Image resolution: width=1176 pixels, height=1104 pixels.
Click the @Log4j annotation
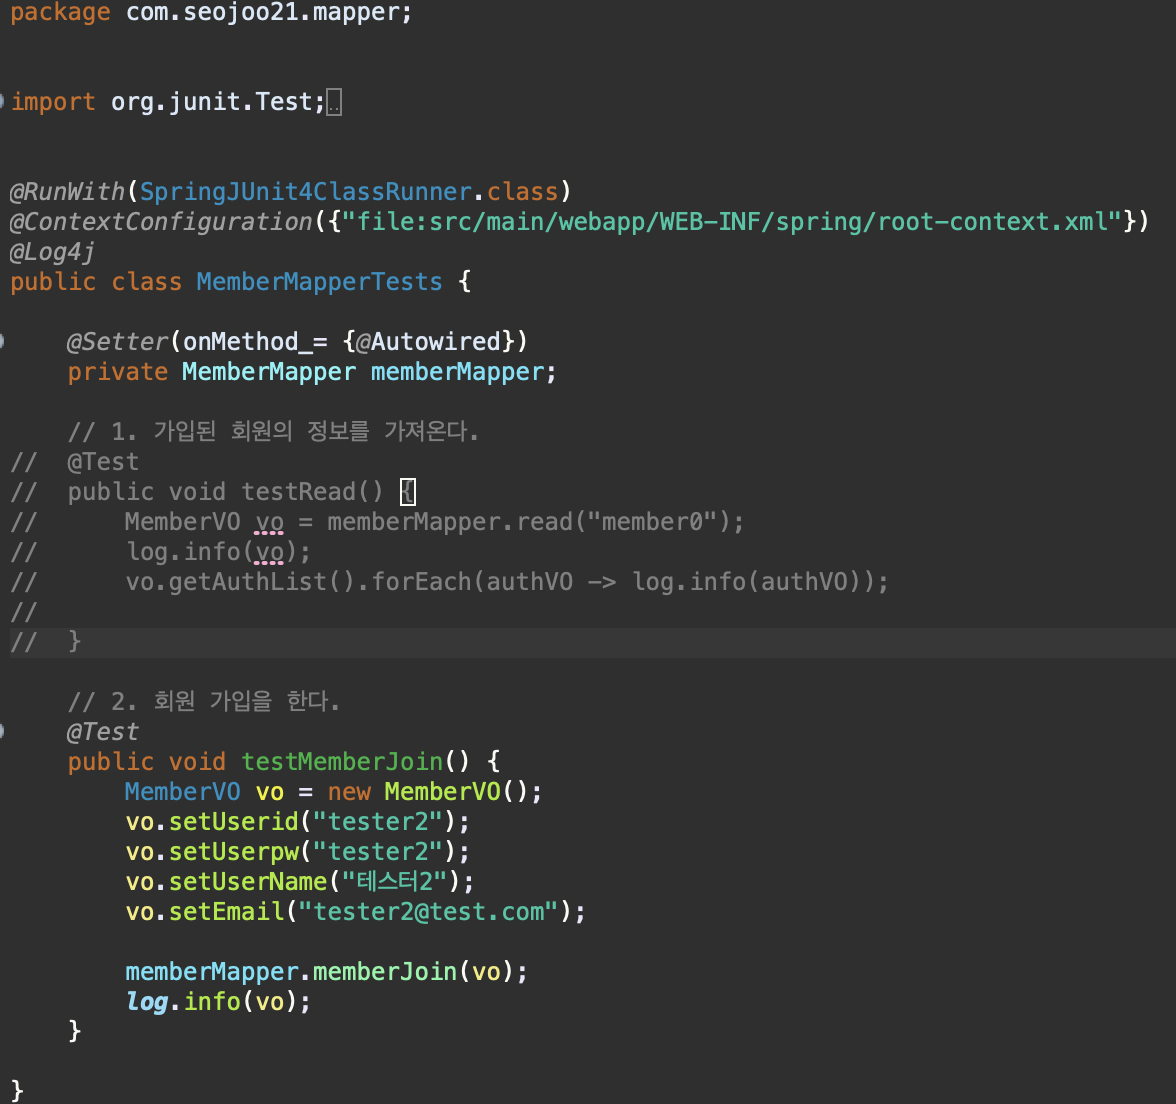(52, 253)
